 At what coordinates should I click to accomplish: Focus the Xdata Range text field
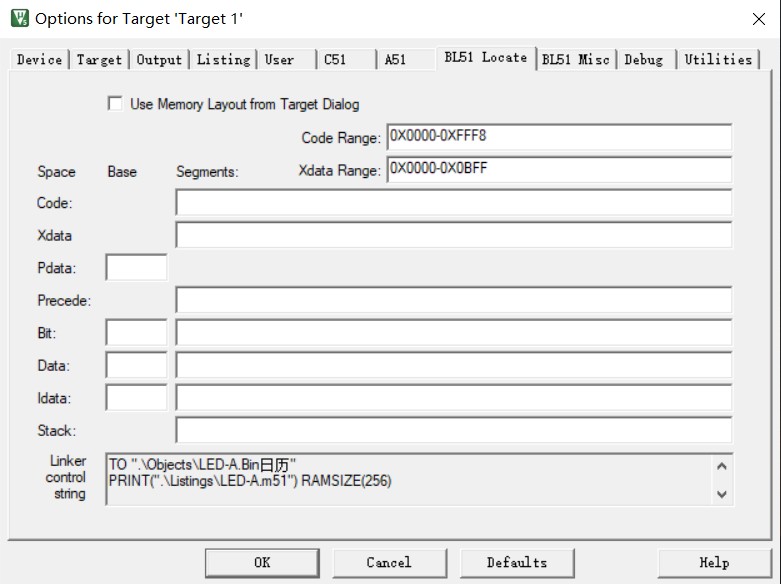coord(558,169)
